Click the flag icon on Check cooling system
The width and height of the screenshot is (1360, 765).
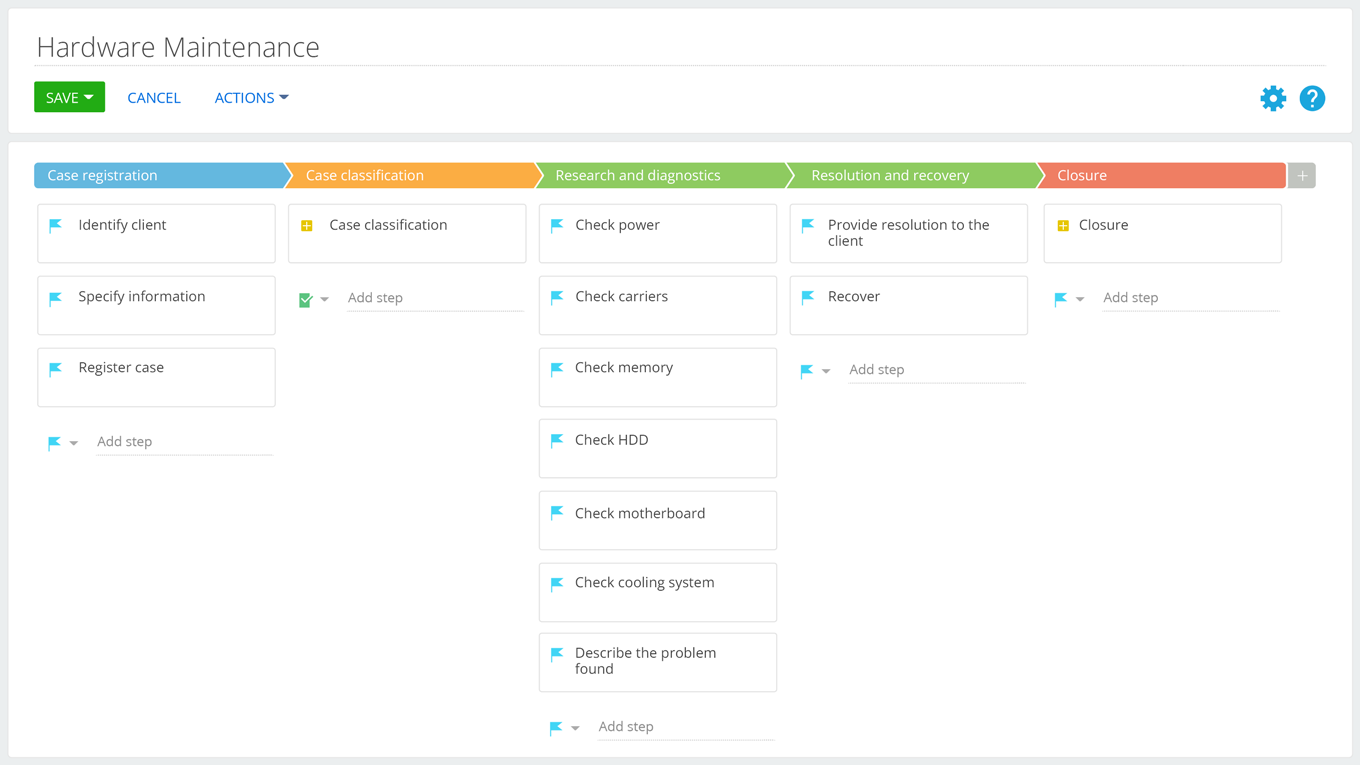pos(557,584)
